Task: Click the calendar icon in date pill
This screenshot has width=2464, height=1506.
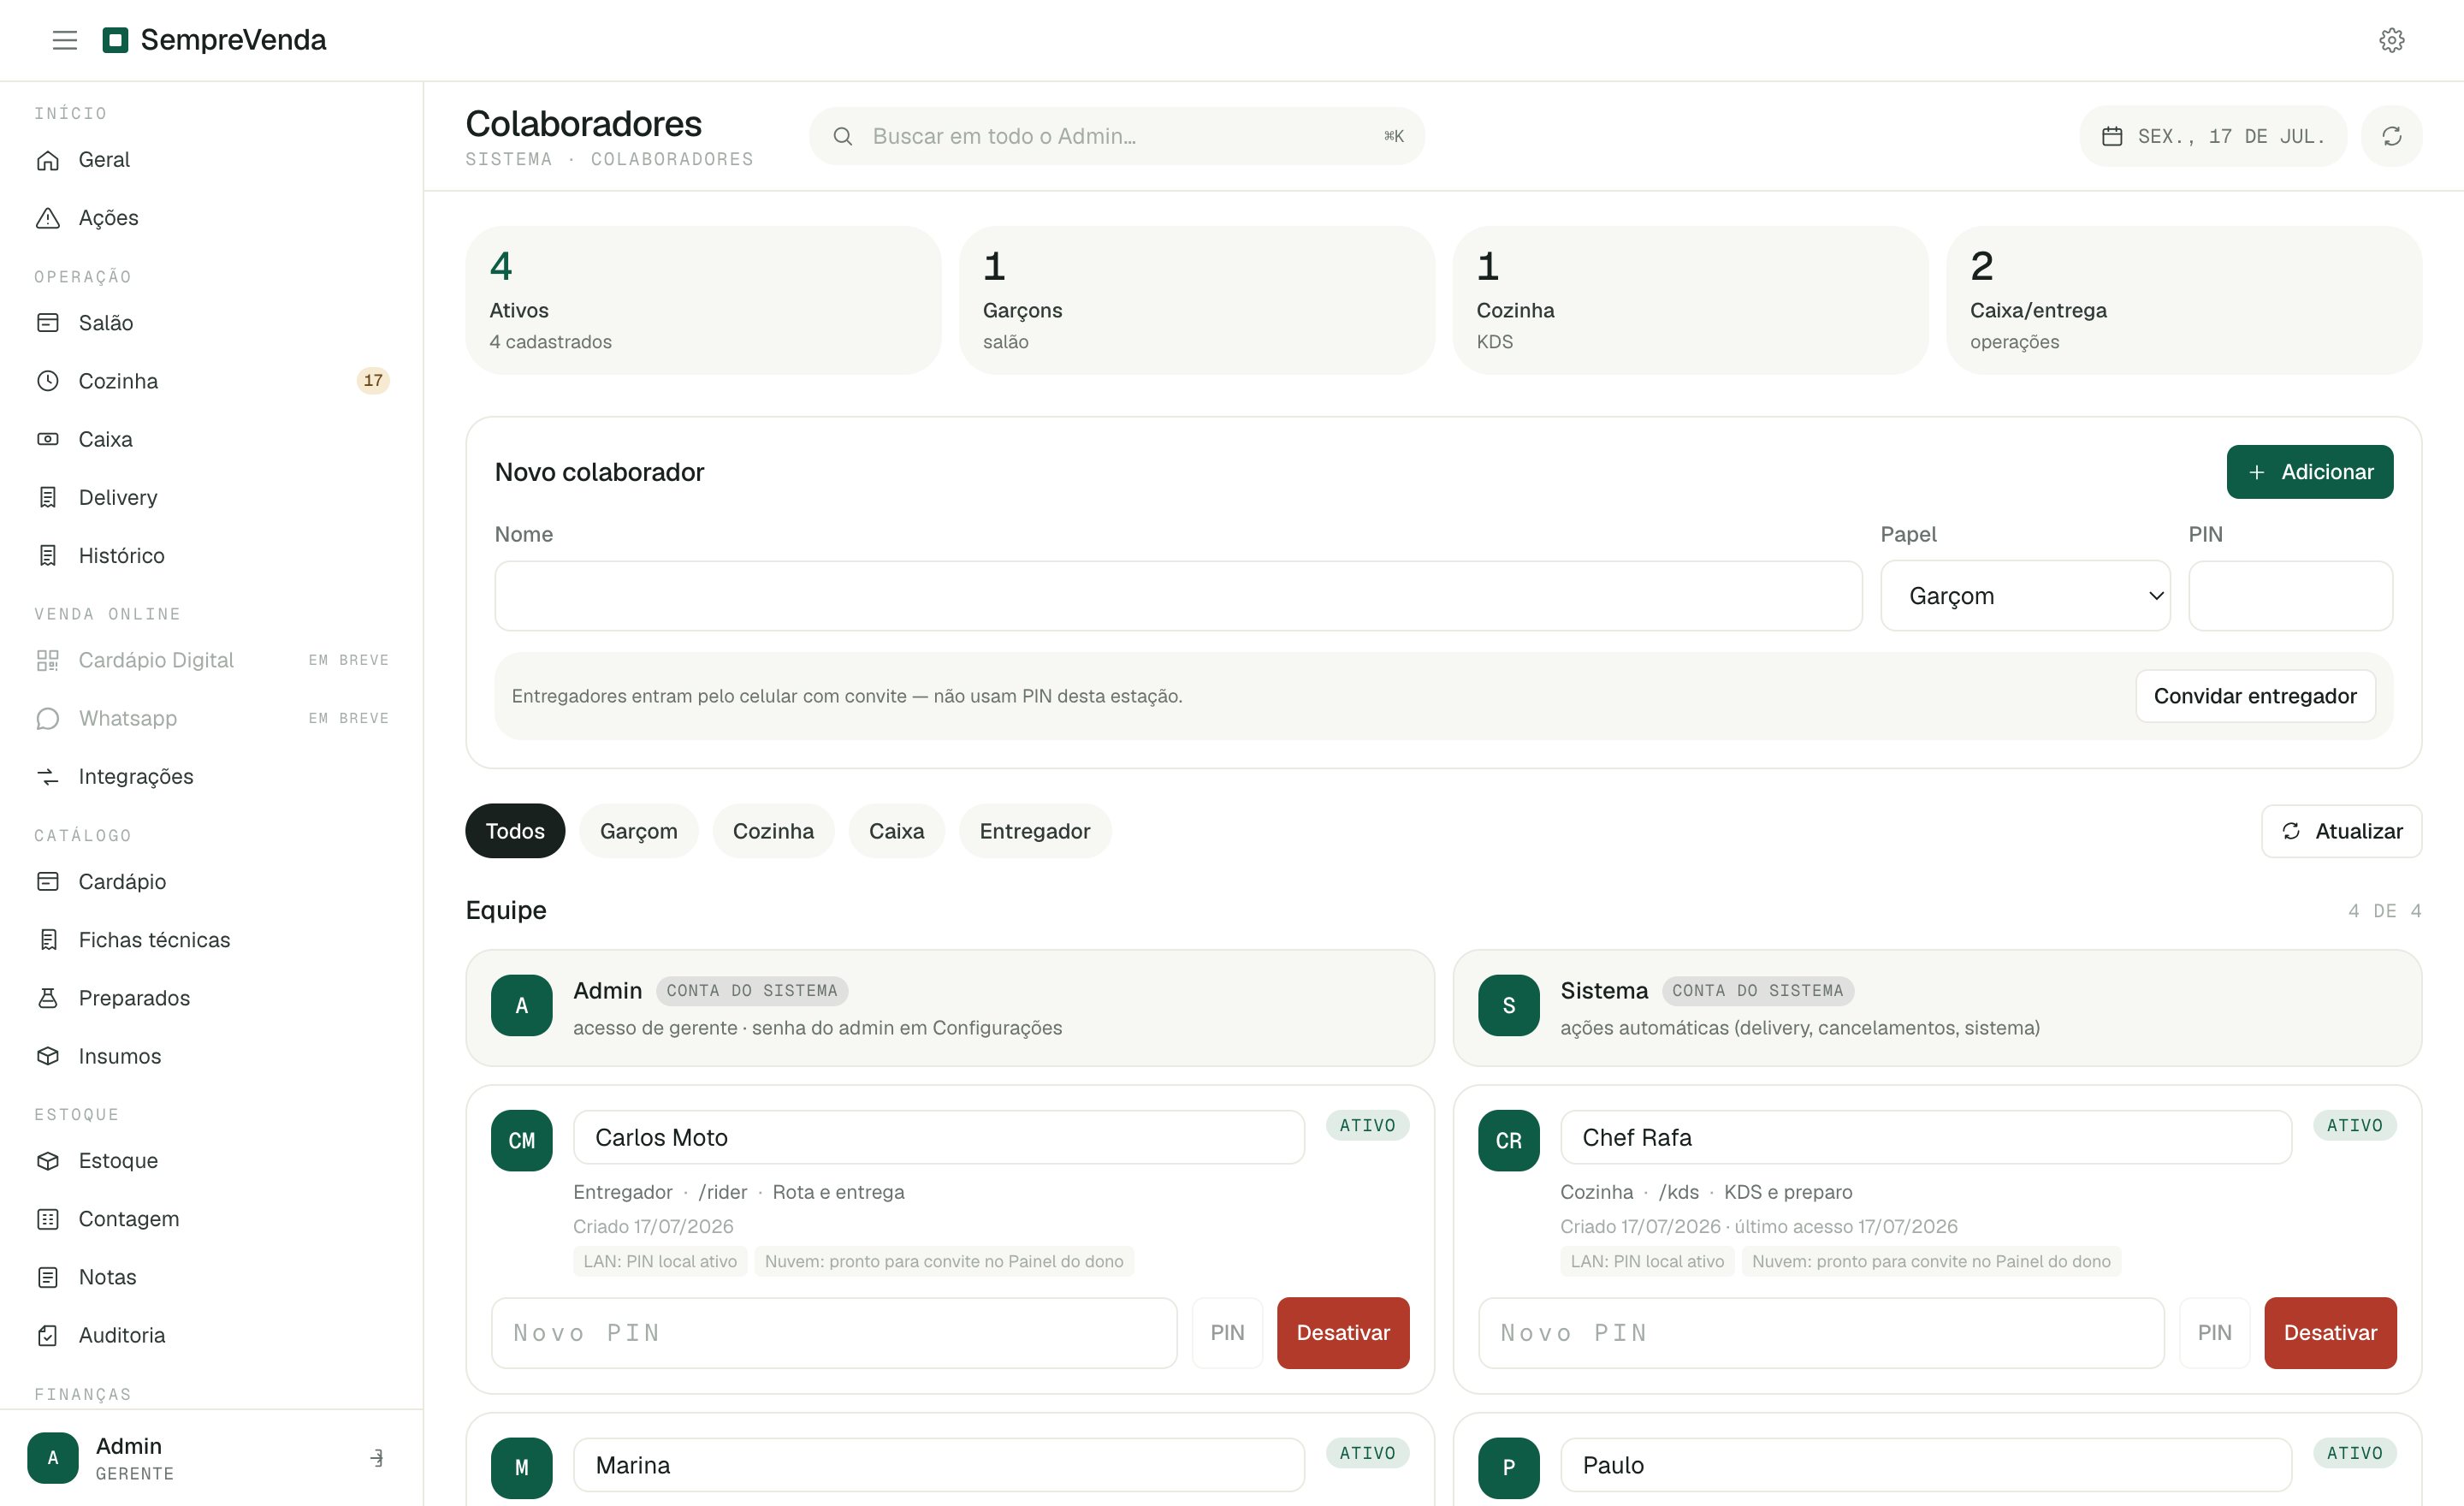Action: coord(2112,136)
